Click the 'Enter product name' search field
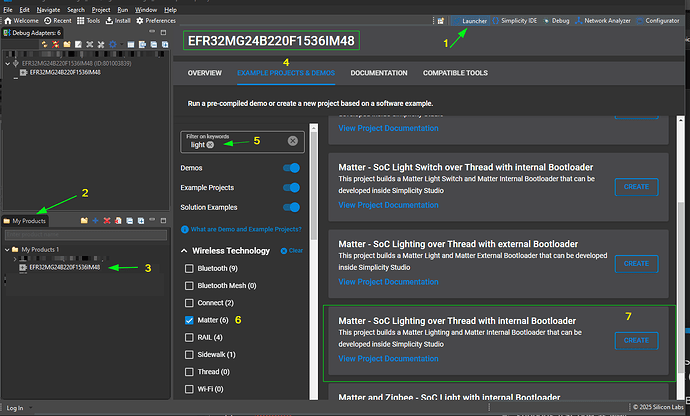This screenshot has width=690, height=416. point(86,235)
